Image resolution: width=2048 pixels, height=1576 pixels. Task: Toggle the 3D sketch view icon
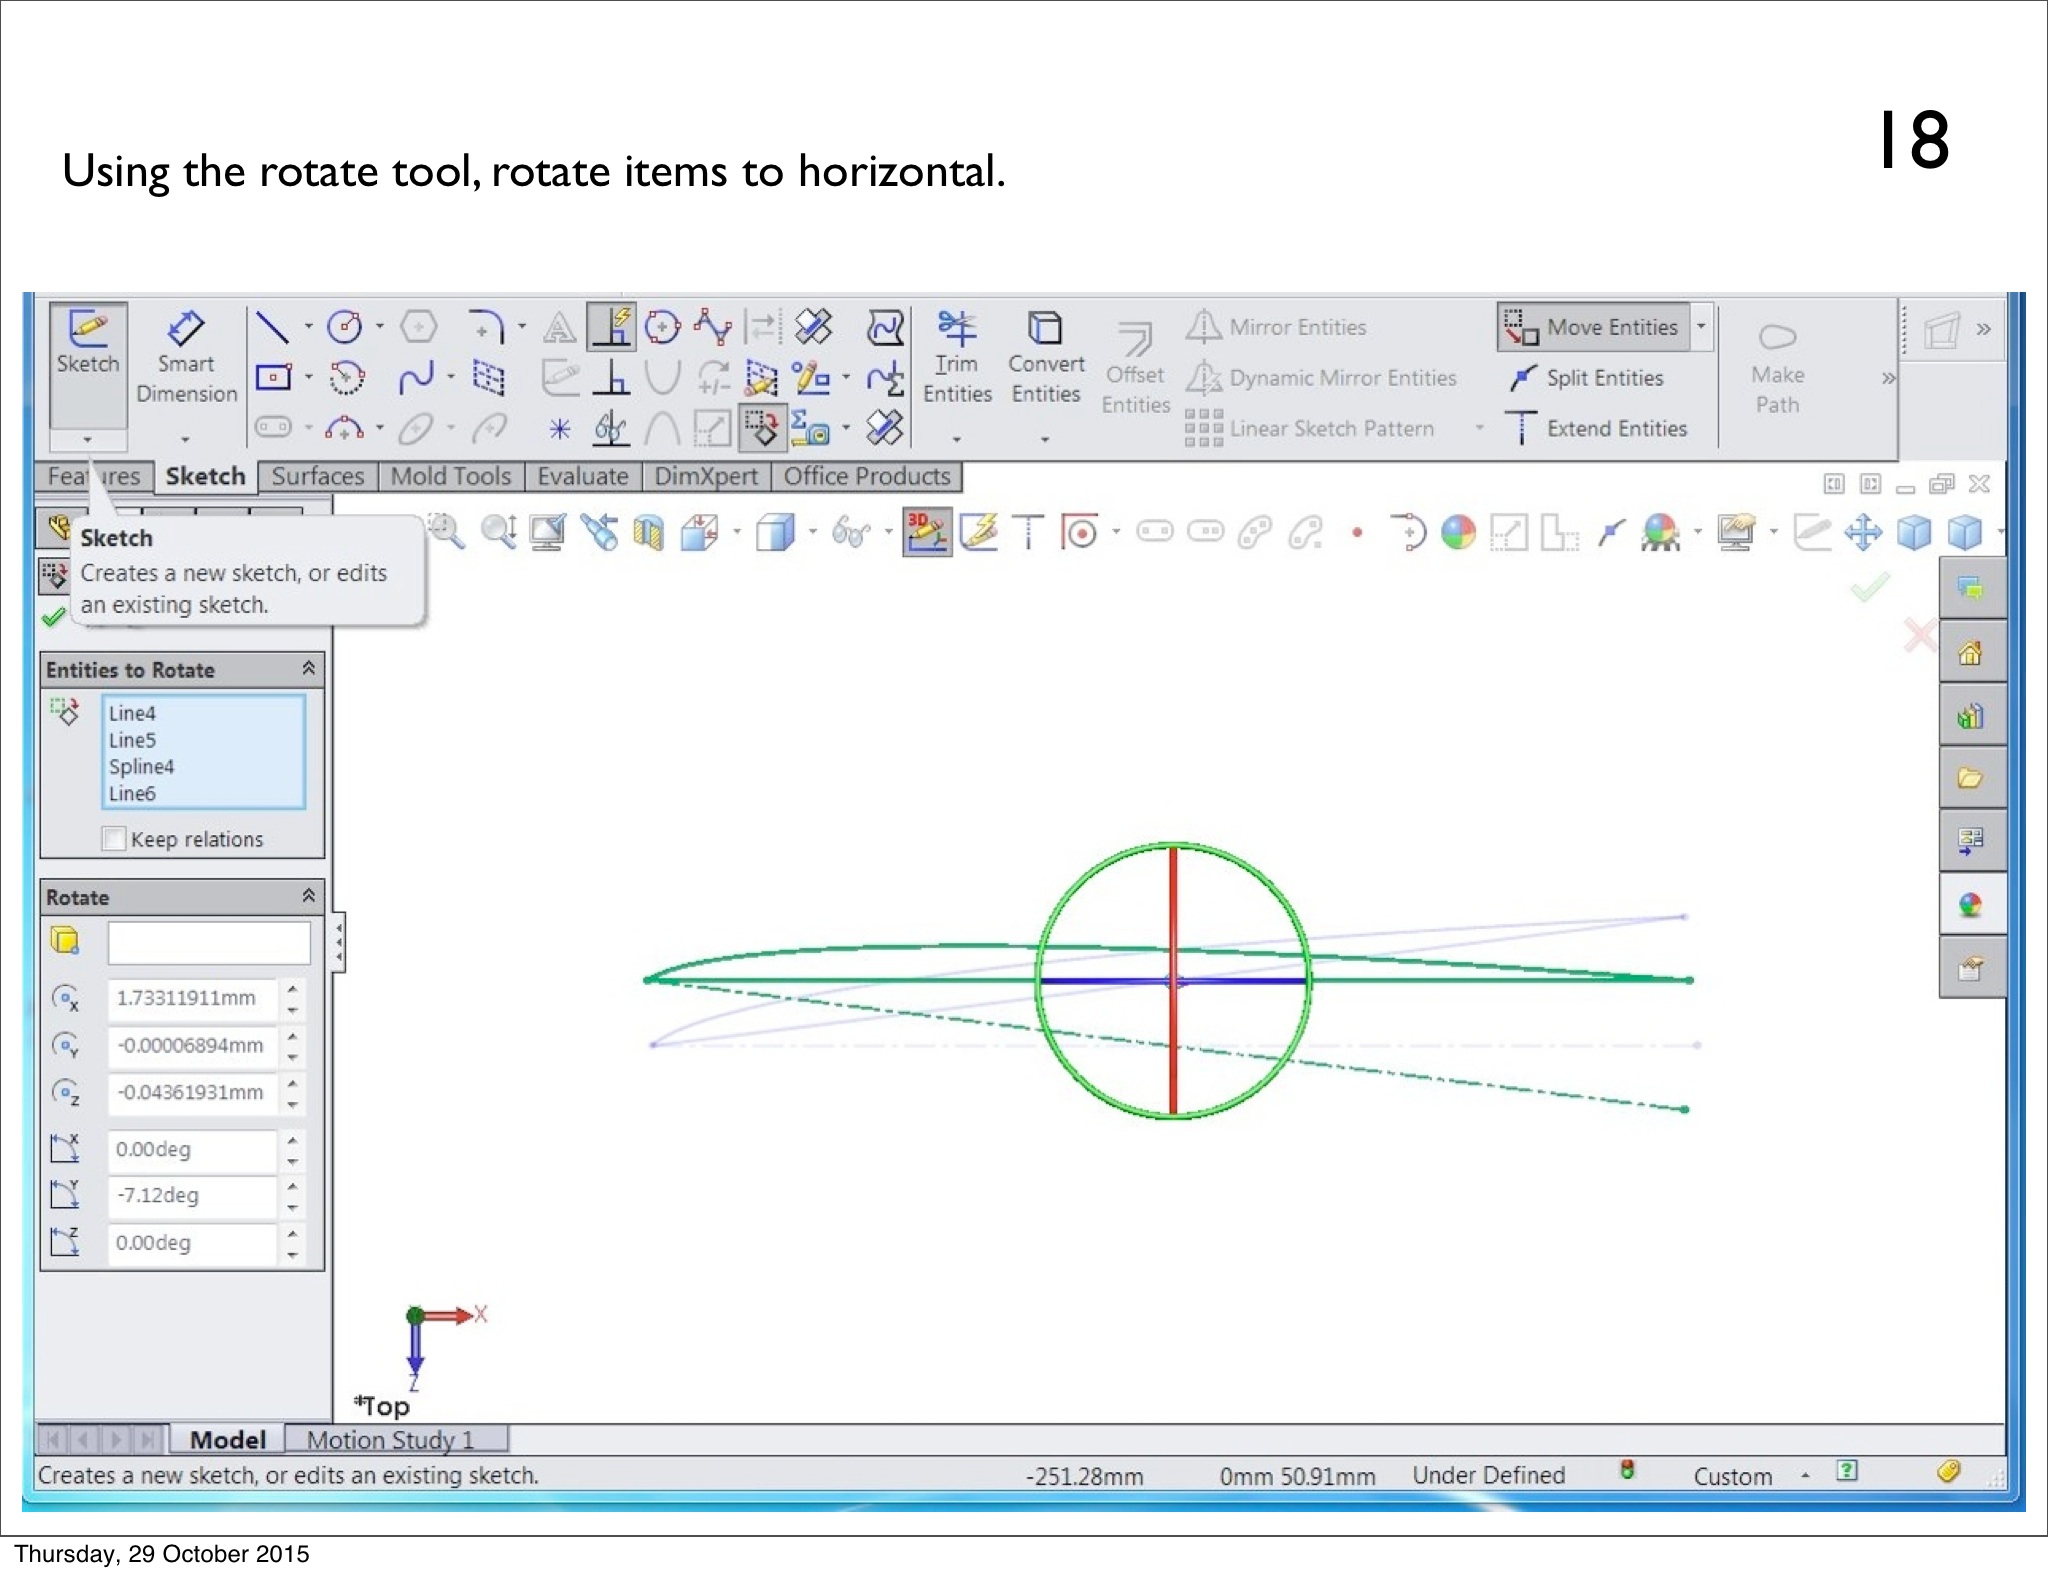926,531
